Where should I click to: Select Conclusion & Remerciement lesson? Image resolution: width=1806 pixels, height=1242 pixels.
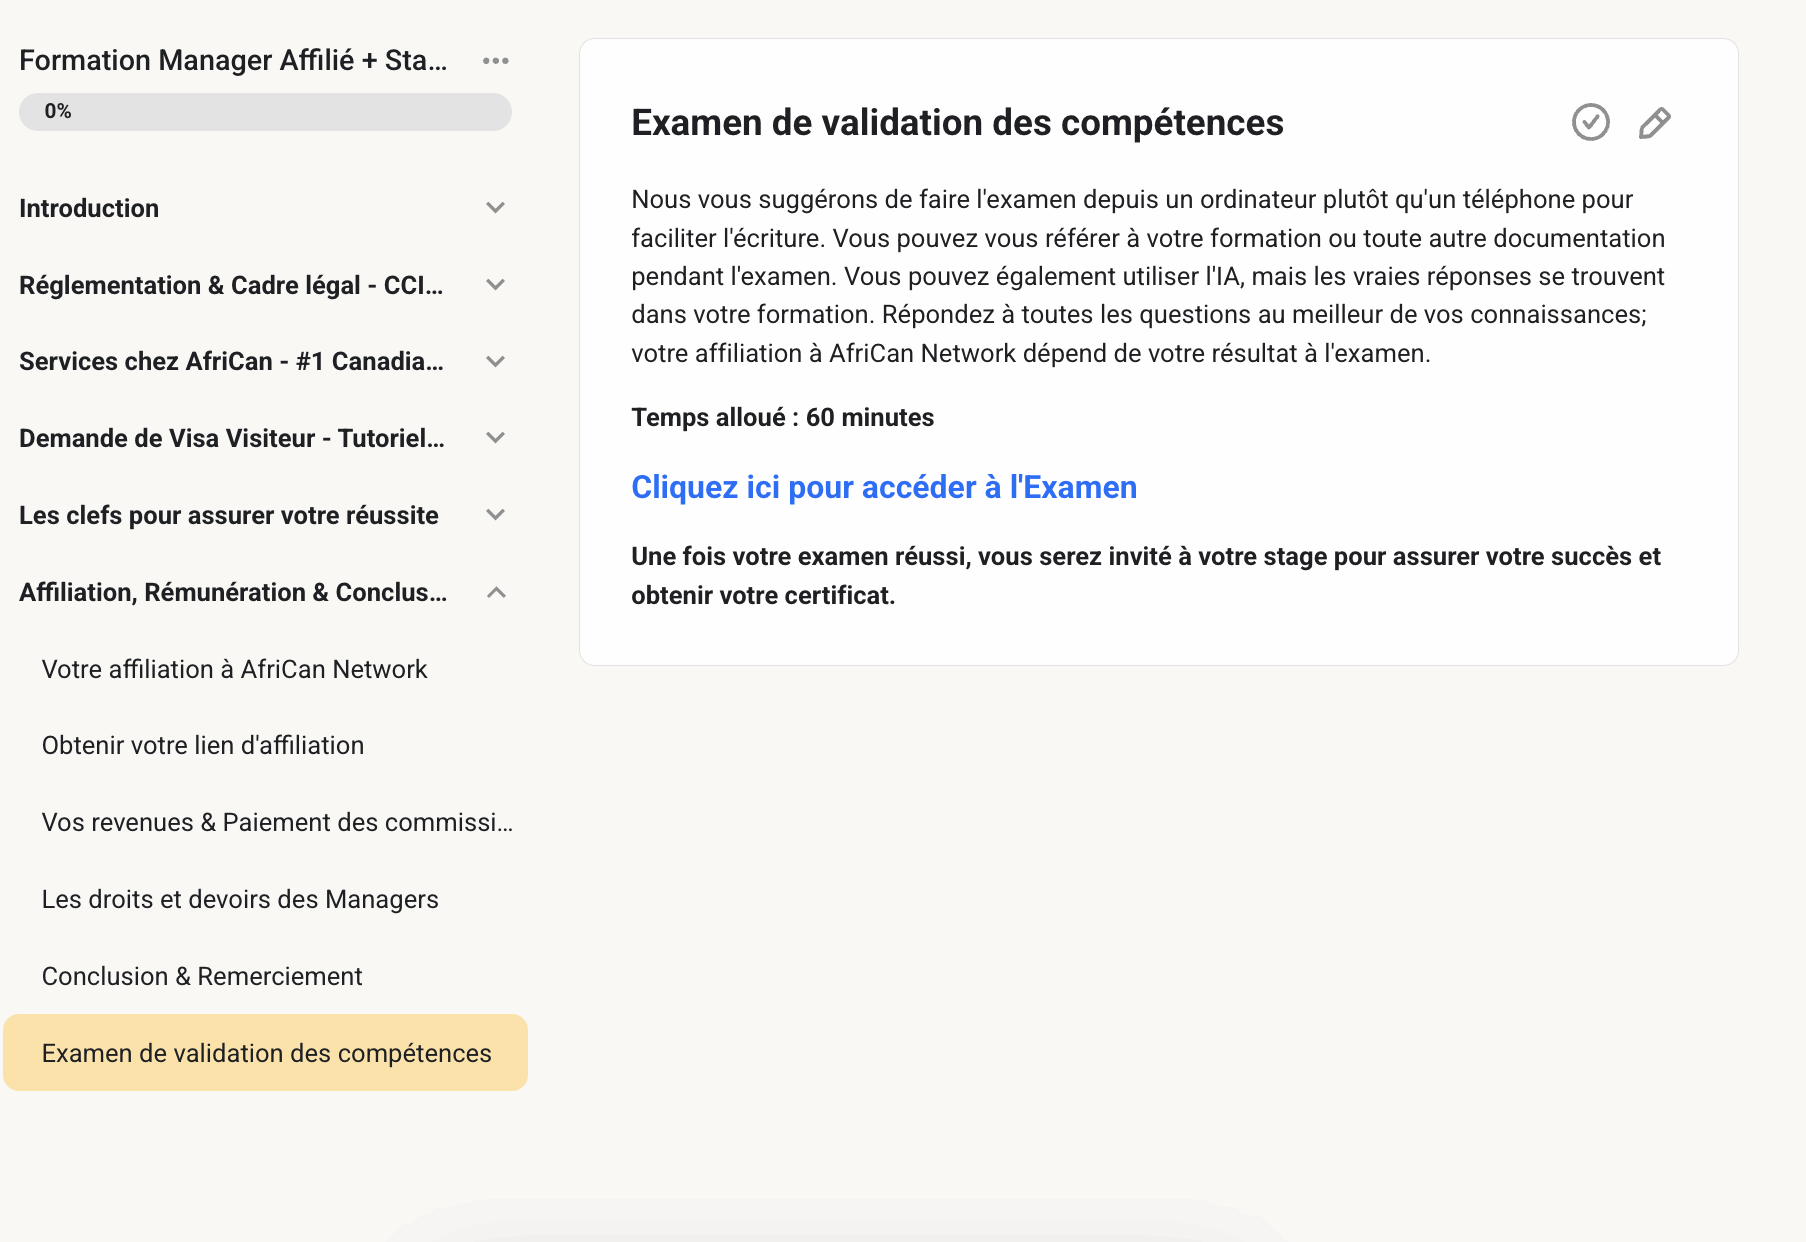pos(202,976)
